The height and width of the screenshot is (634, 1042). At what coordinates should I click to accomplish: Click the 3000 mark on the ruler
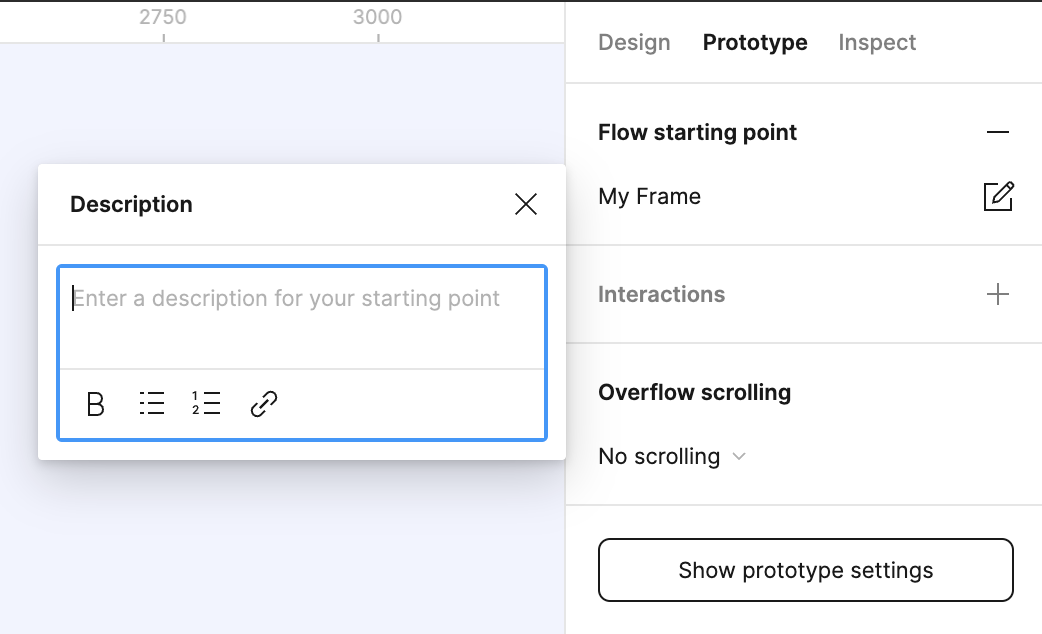pyautogui.click(x=377, y=17)
